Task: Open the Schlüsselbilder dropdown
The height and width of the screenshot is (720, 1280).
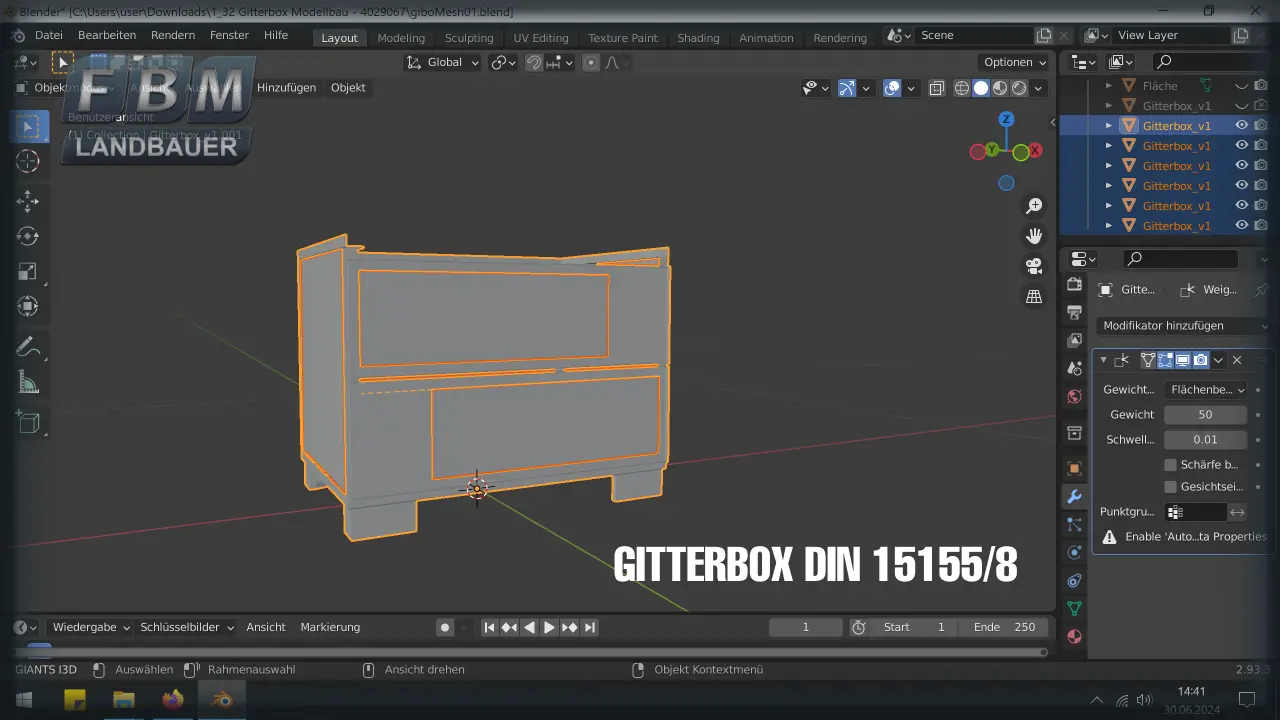Action: pyautogui.click(x=187, y=627)
